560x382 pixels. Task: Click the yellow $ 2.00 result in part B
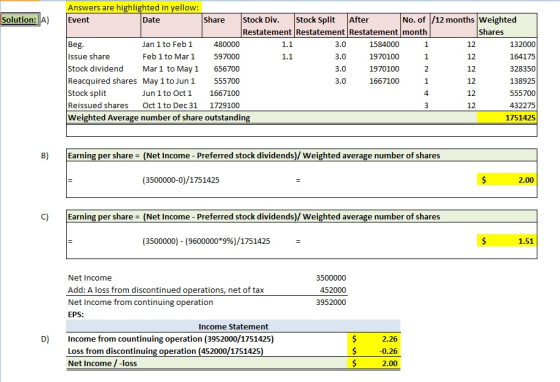pyautogui.click(x=507, y=180)
